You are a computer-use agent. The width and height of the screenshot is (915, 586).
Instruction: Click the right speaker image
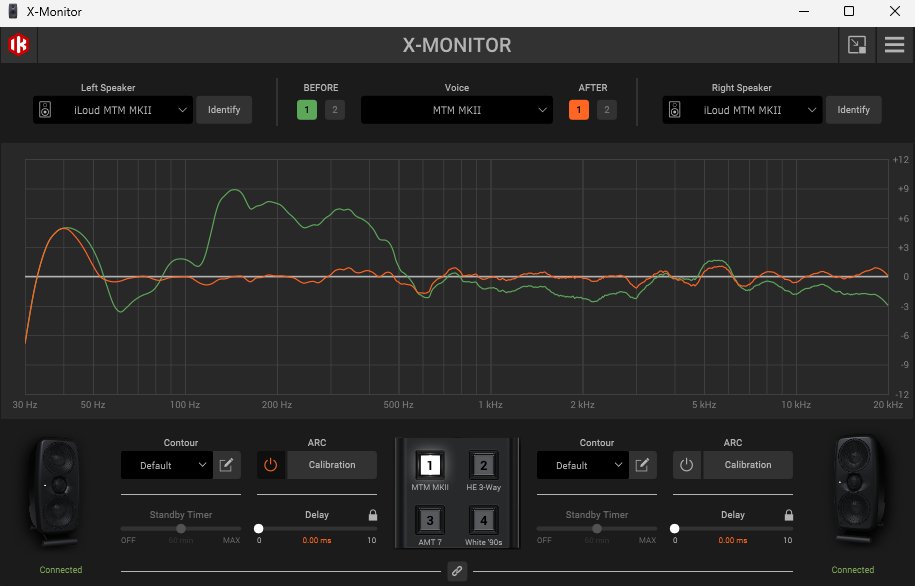(x=857, y=490)
